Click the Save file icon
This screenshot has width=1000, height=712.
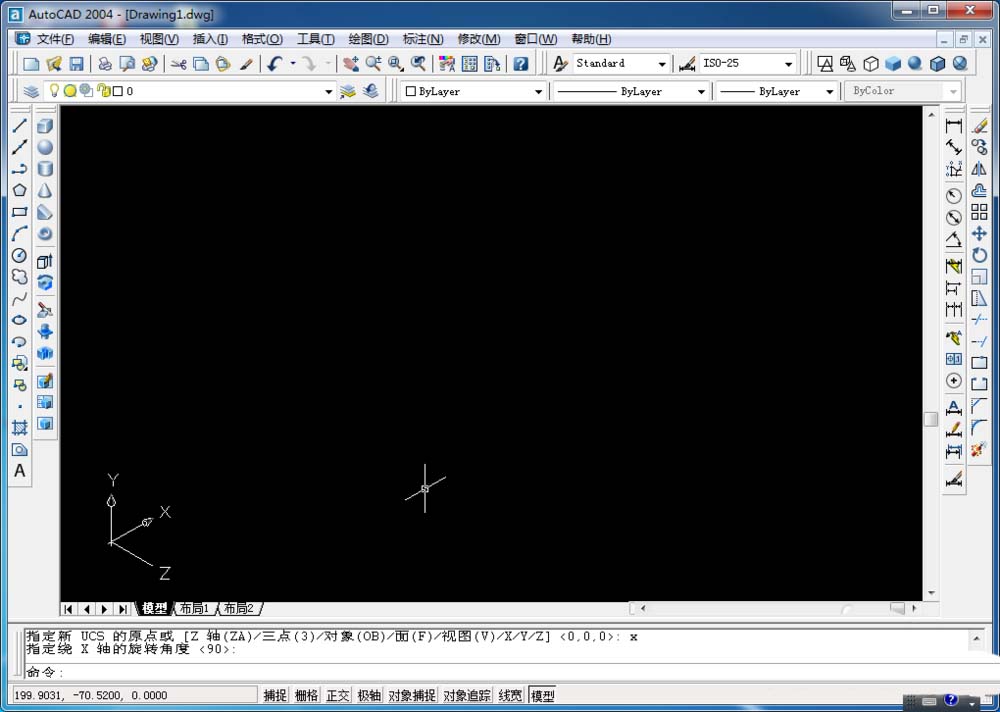(77, 64)
